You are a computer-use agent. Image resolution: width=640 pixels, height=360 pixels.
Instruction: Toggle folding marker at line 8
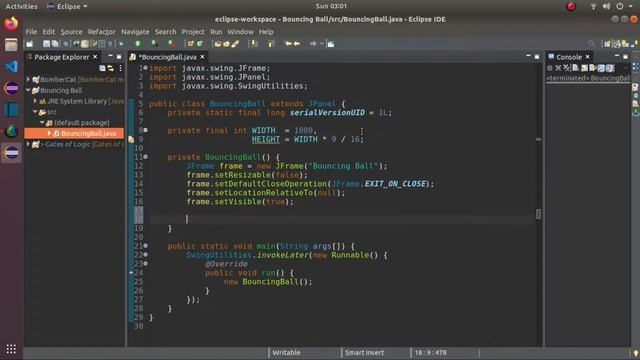146,130
